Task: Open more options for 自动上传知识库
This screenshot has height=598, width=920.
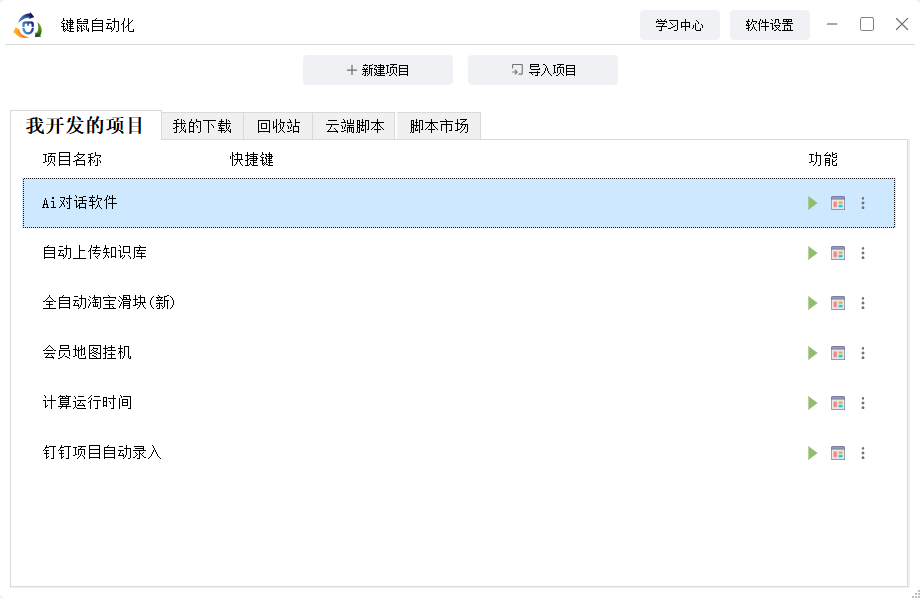Action: click(x=862, y=253)
